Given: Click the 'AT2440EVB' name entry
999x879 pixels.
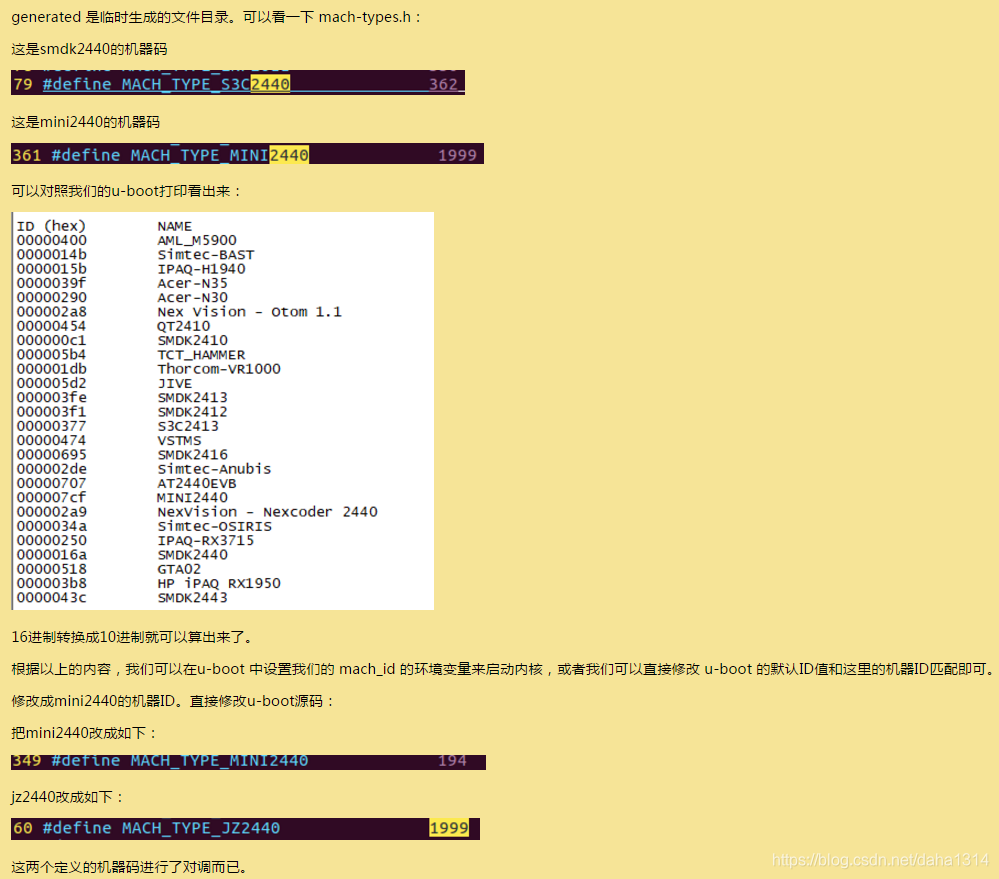Looking at the screenshot, I should 197,483.
